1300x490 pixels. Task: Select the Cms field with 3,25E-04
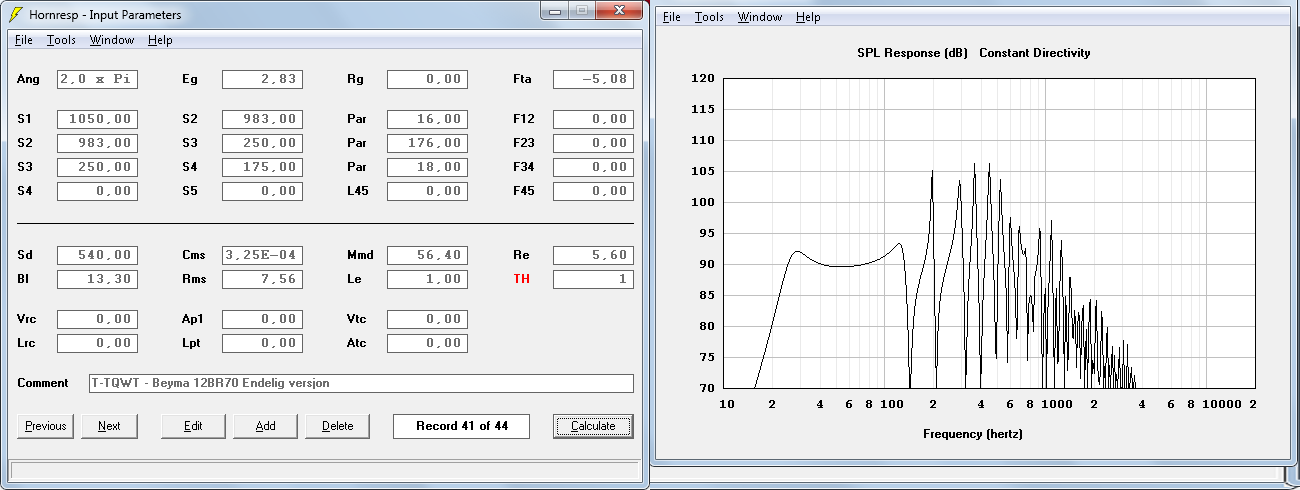click(262, 255)
